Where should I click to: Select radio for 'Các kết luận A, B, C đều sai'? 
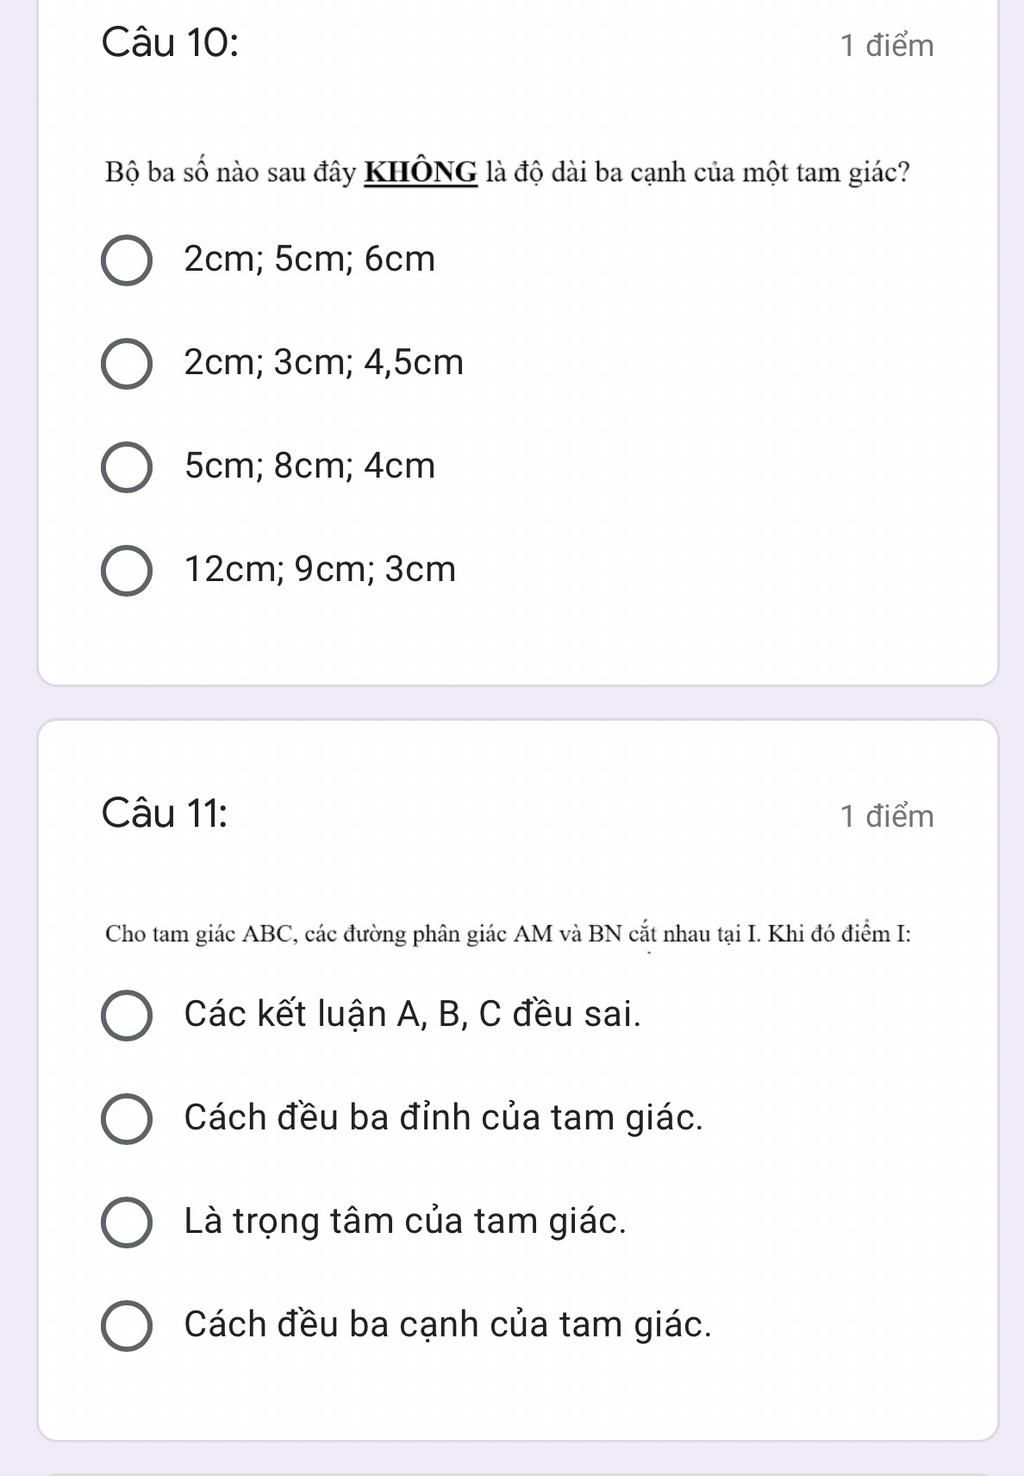(x=127, y=1015)
